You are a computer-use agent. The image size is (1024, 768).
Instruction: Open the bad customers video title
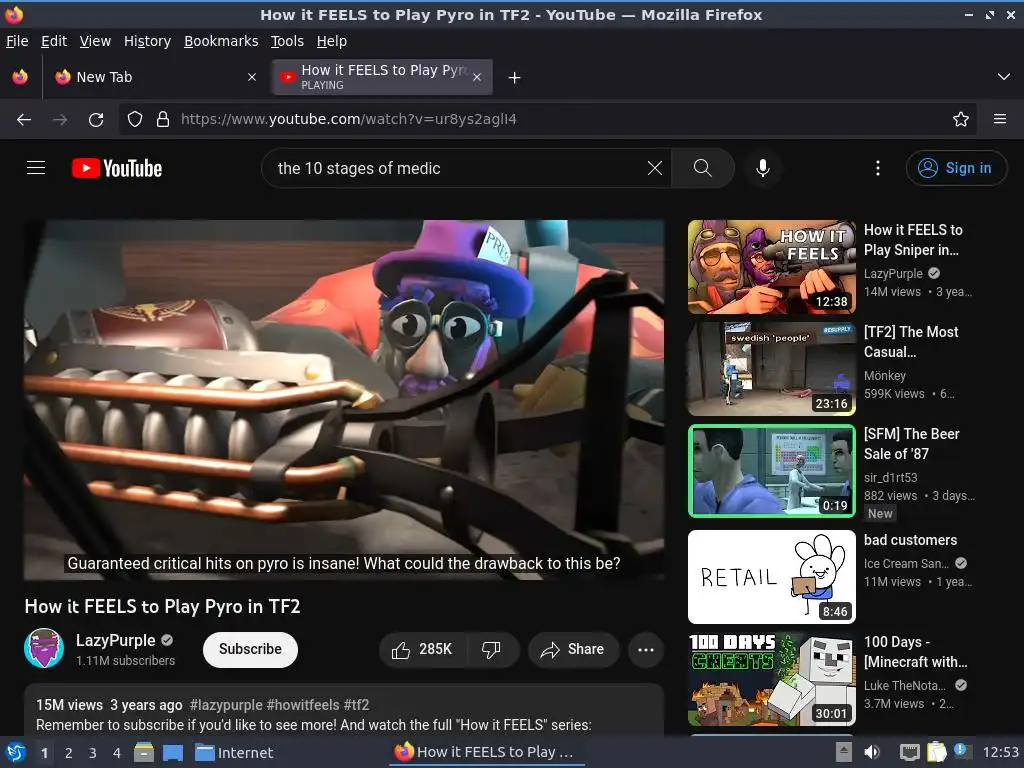coord(910,540)
